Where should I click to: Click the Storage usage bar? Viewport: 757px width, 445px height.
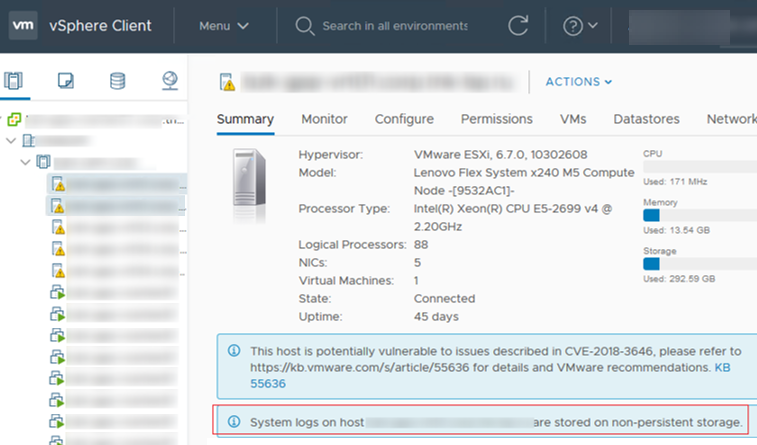700,264
